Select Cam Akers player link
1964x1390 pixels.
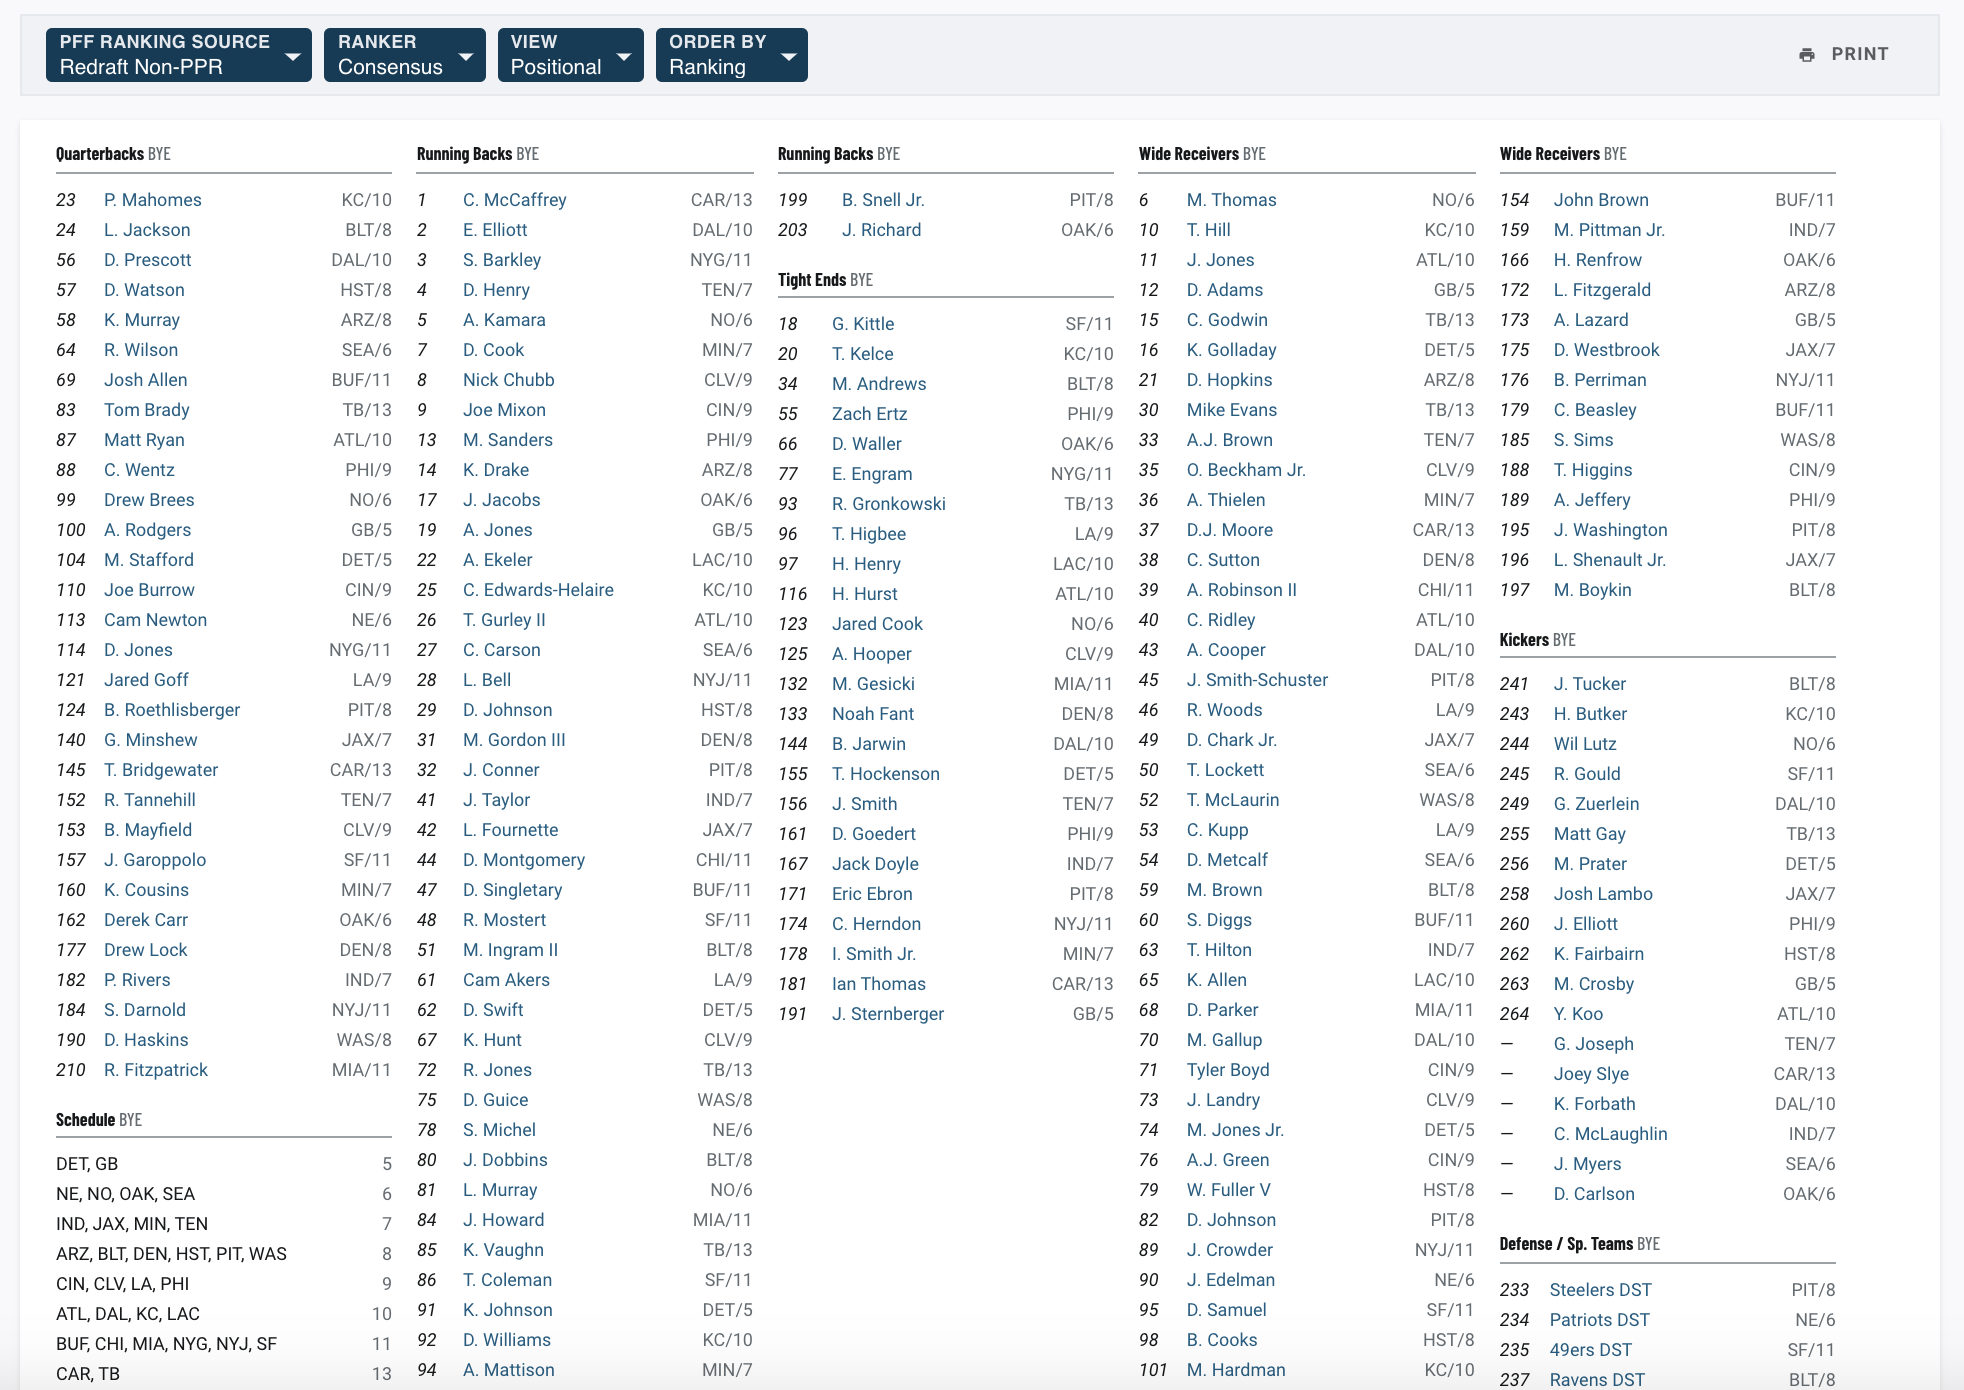click(x=506, y=980)
